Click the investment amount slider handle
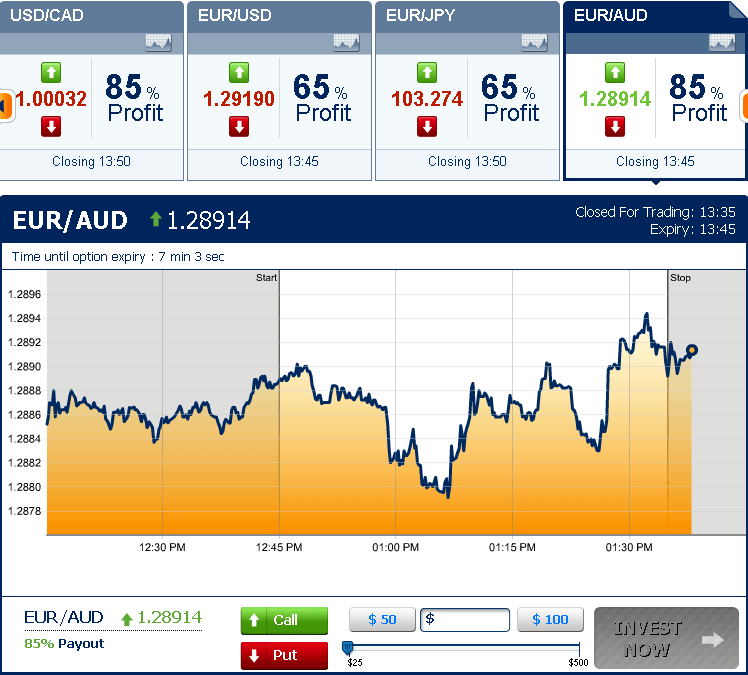 [x=347, y=647]
